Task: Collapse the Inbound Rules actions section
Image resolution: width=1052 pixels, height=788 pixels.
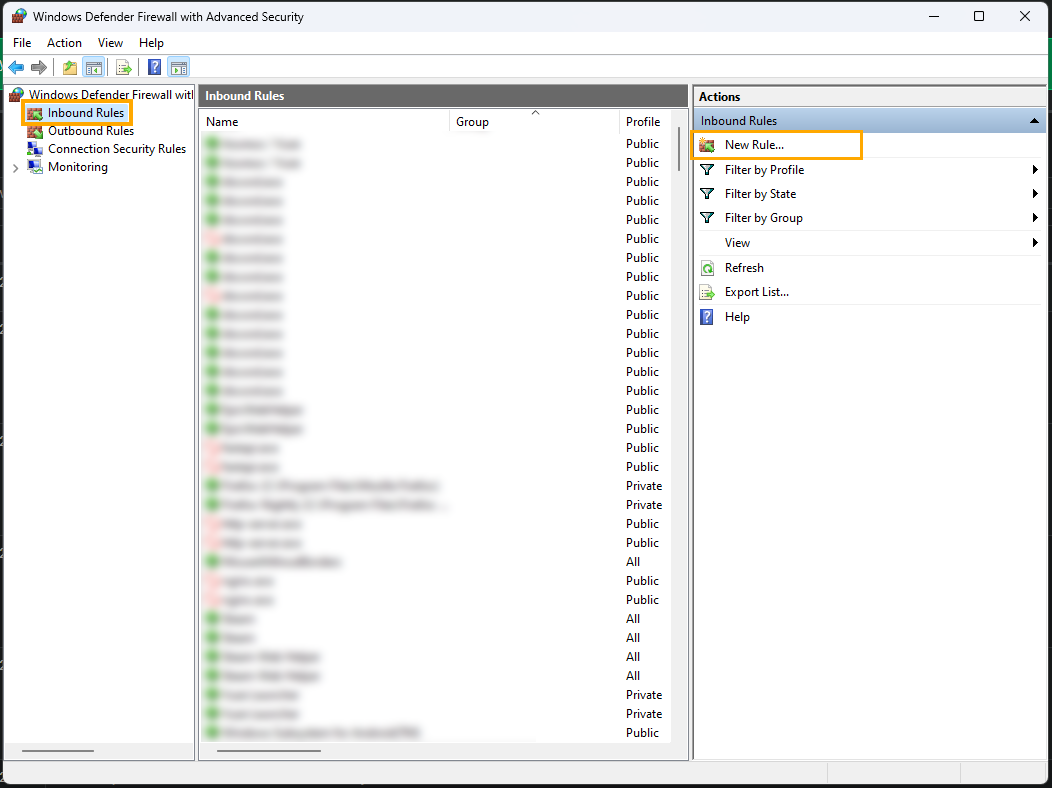Action: 1034,121
